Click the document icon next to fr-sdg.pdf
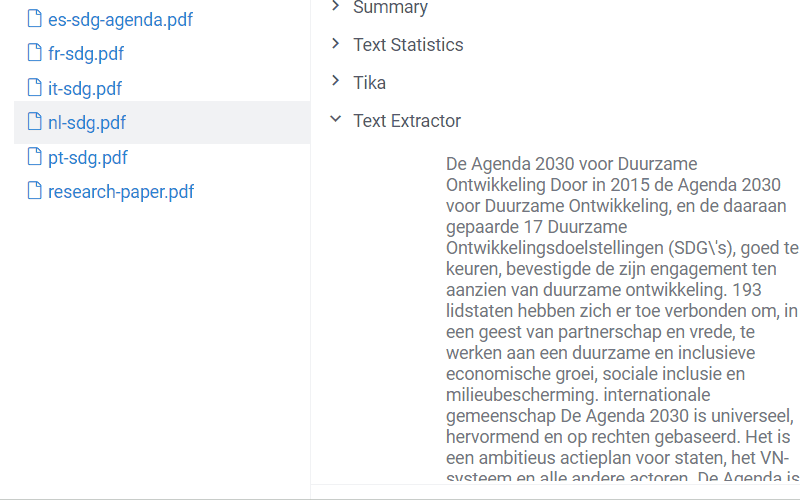 click(x=35, y=54)
